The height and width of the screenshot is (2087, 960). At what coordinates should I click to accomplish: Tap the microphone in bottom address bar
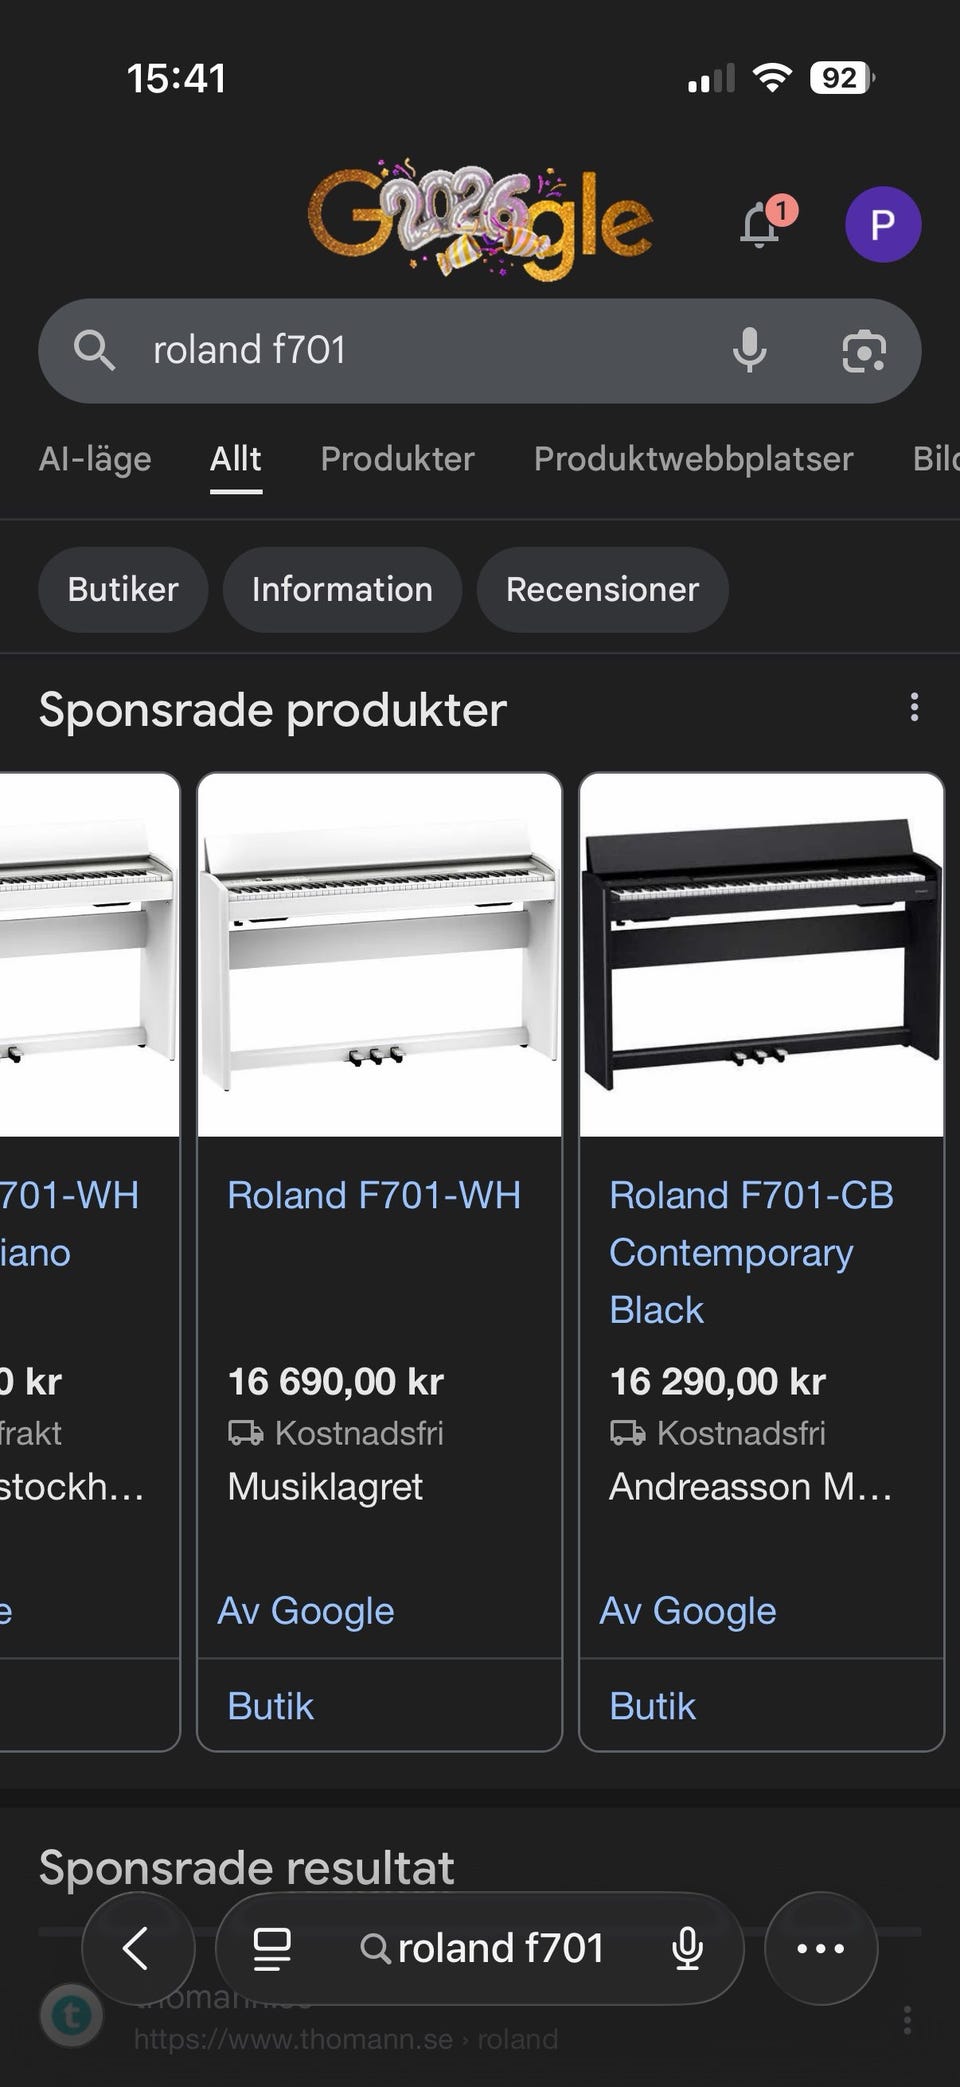[687, 1948]
